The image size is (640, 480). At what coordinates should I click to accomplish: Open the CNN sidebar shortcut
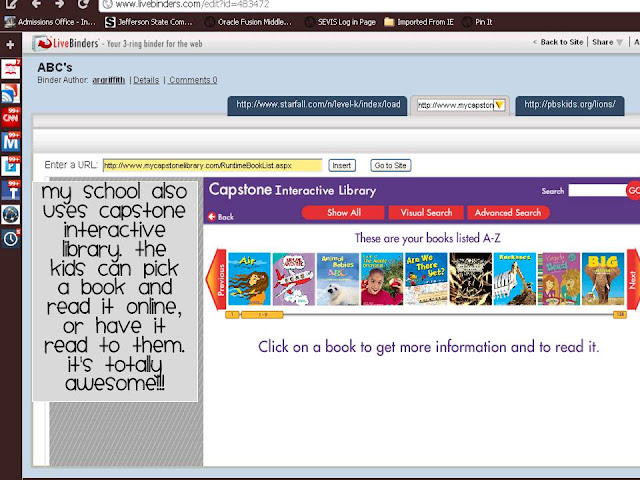pos(11,118)
